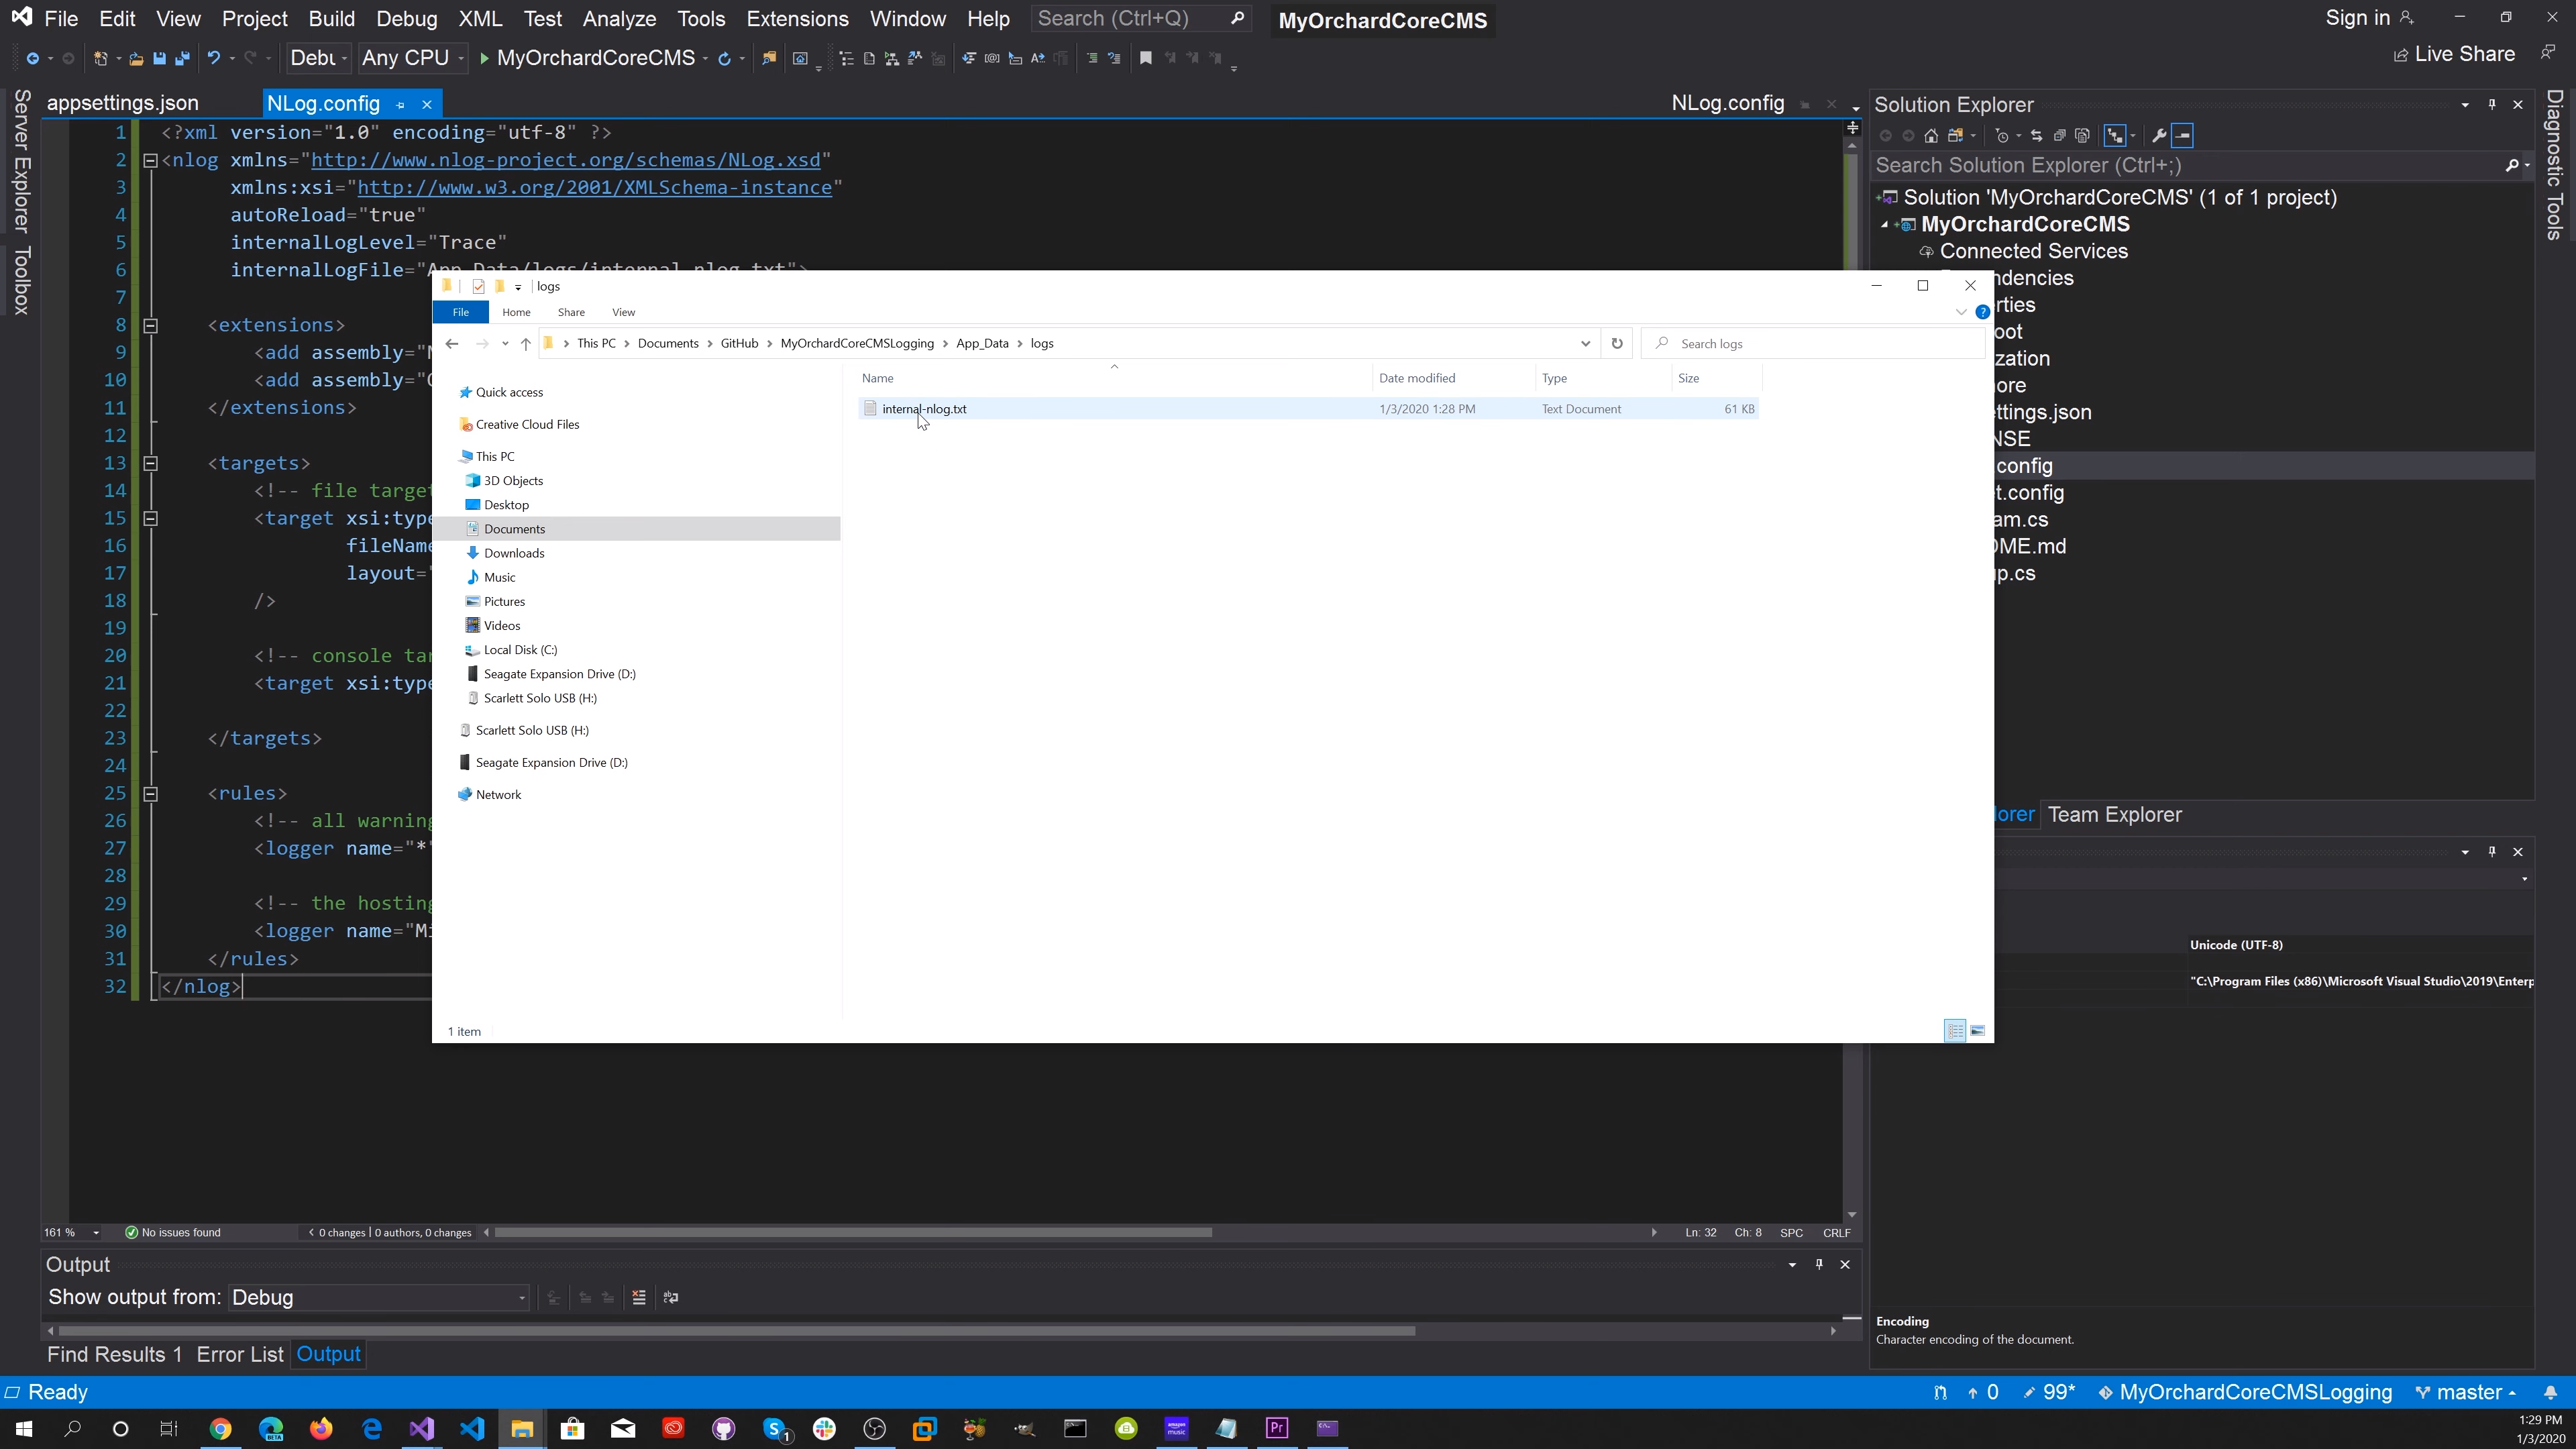Open the Pending Changes filter in Solution Explorer
The height and width of the screenshot is (1449, 2576).
point(2001,136)
